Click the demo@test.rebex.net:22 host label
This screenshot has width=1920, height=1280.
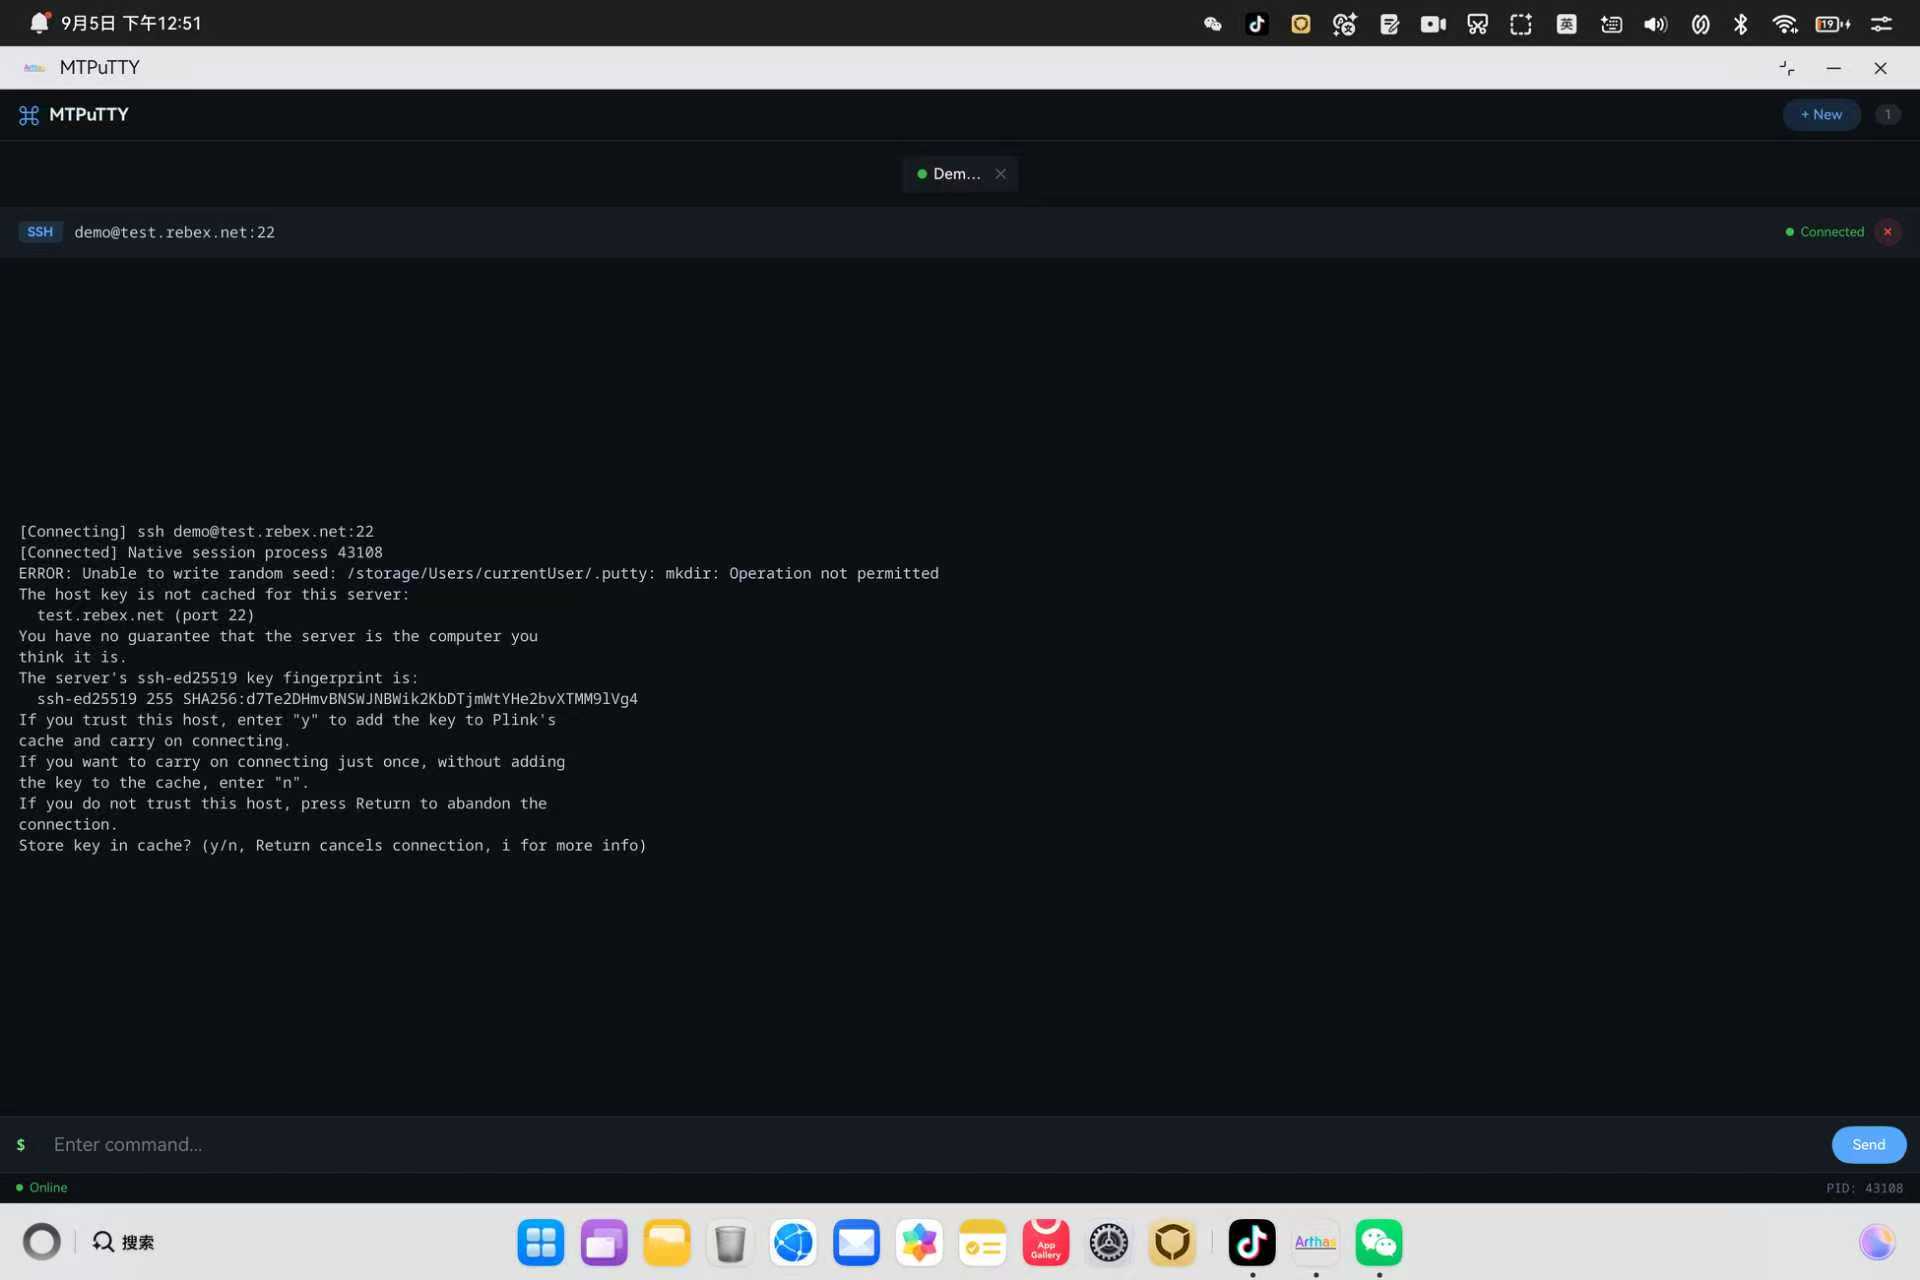tap(174, 232)
